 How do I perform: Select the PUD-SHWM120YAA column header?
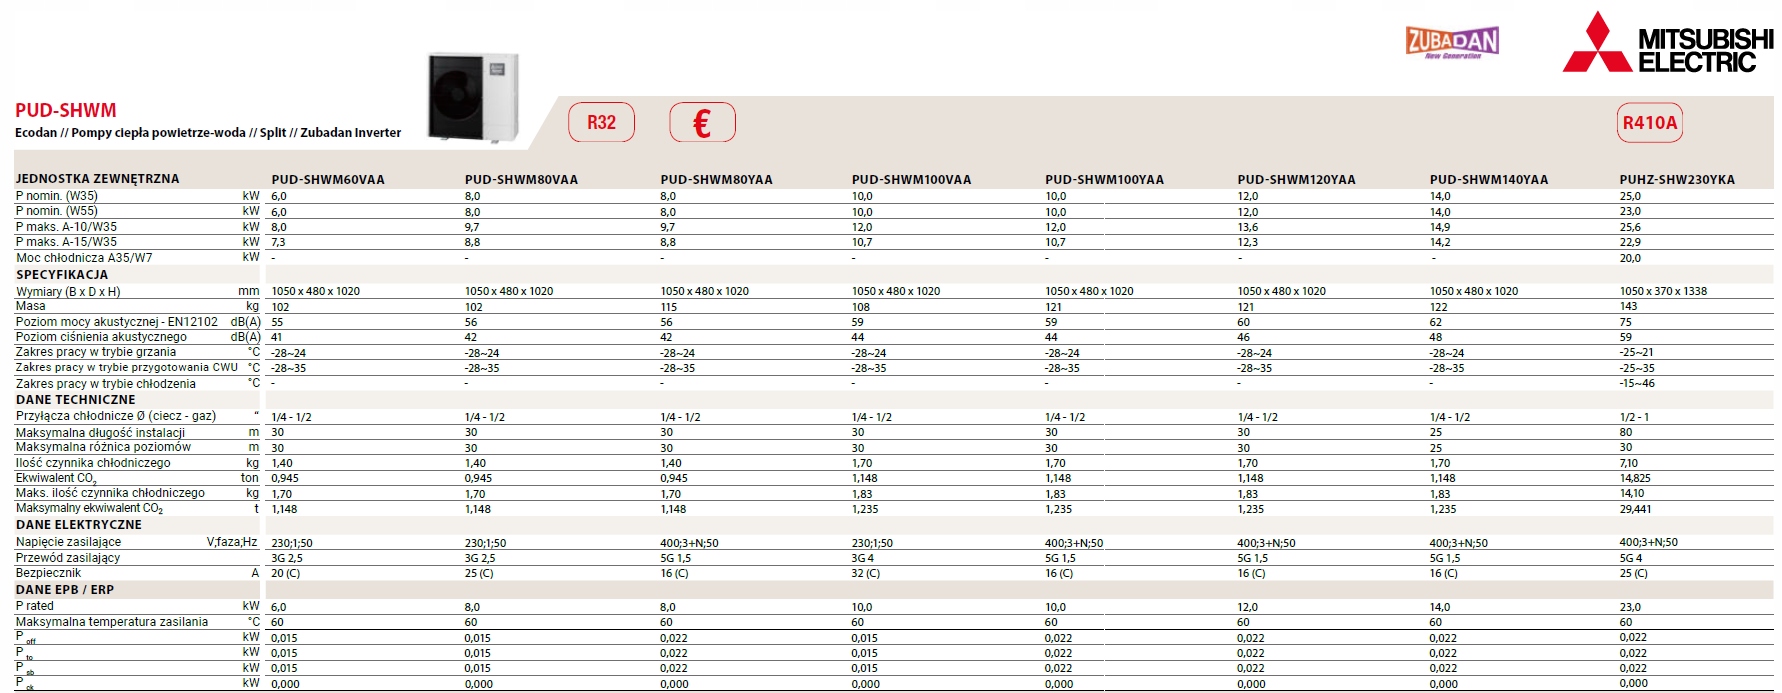click(x=1296, y=180)
